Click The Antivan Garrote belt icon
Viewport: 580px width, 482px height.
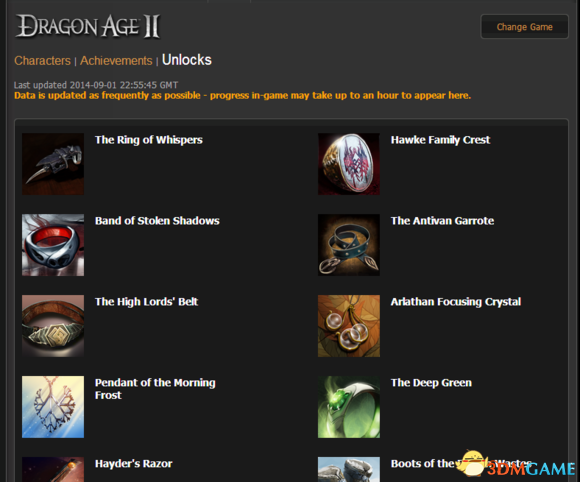coord(349,245)
